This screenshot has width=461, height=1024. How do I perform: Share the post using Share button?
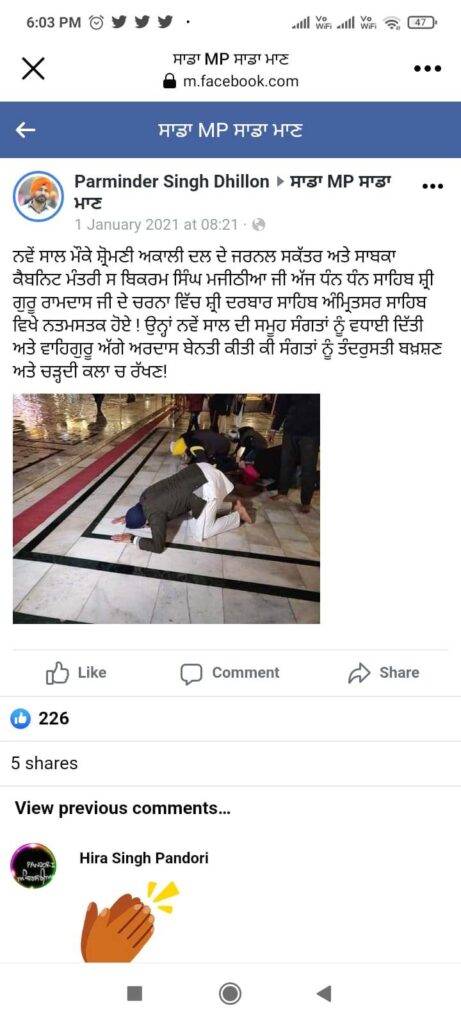point(383,673)
